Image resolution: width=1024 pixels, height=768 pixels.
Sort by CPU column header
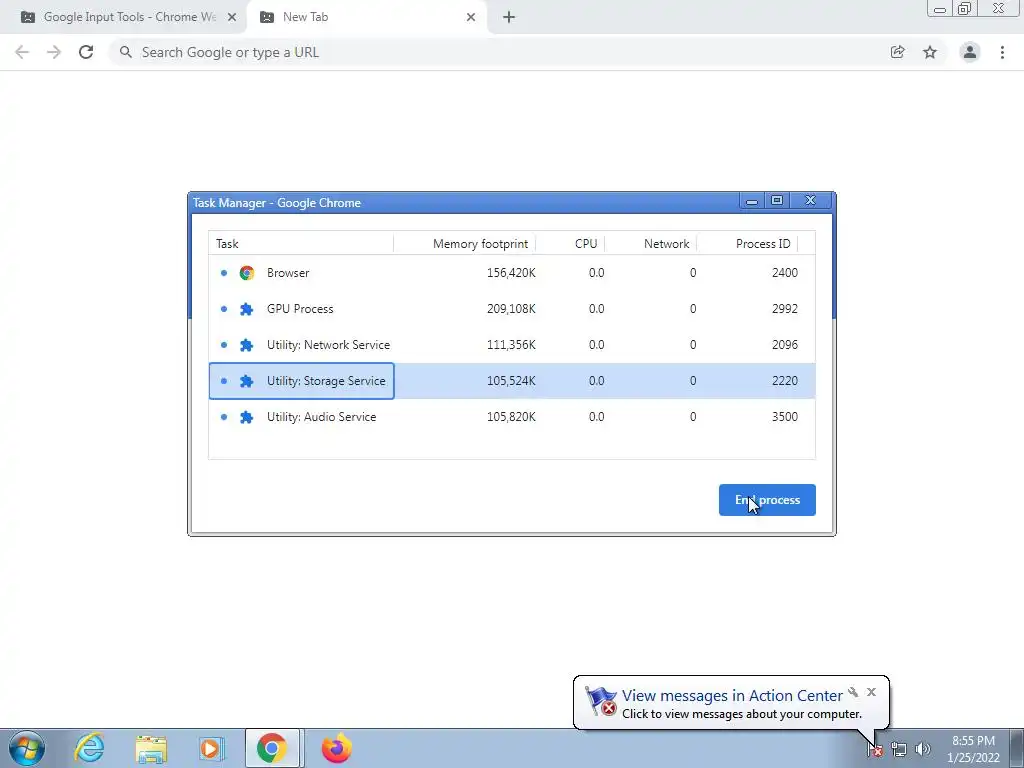570,244
